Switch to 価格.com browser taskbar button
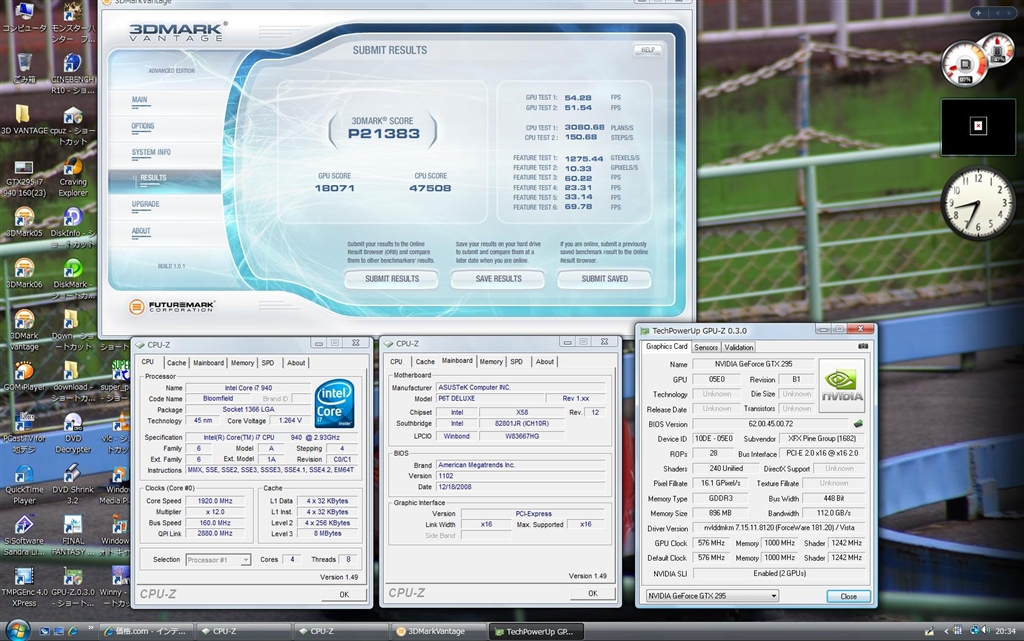 pyautogui.click(x=146, y=631)
